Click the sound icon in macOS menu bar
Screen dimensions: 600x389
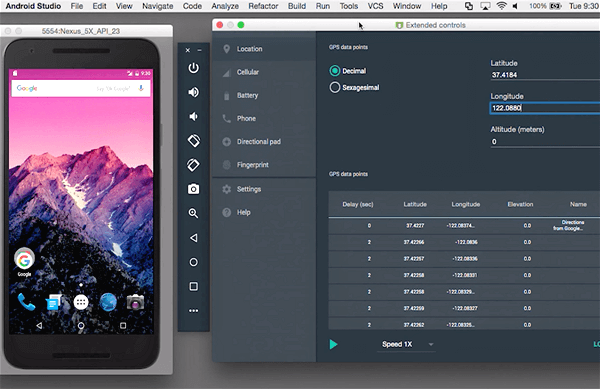point(515,6)
